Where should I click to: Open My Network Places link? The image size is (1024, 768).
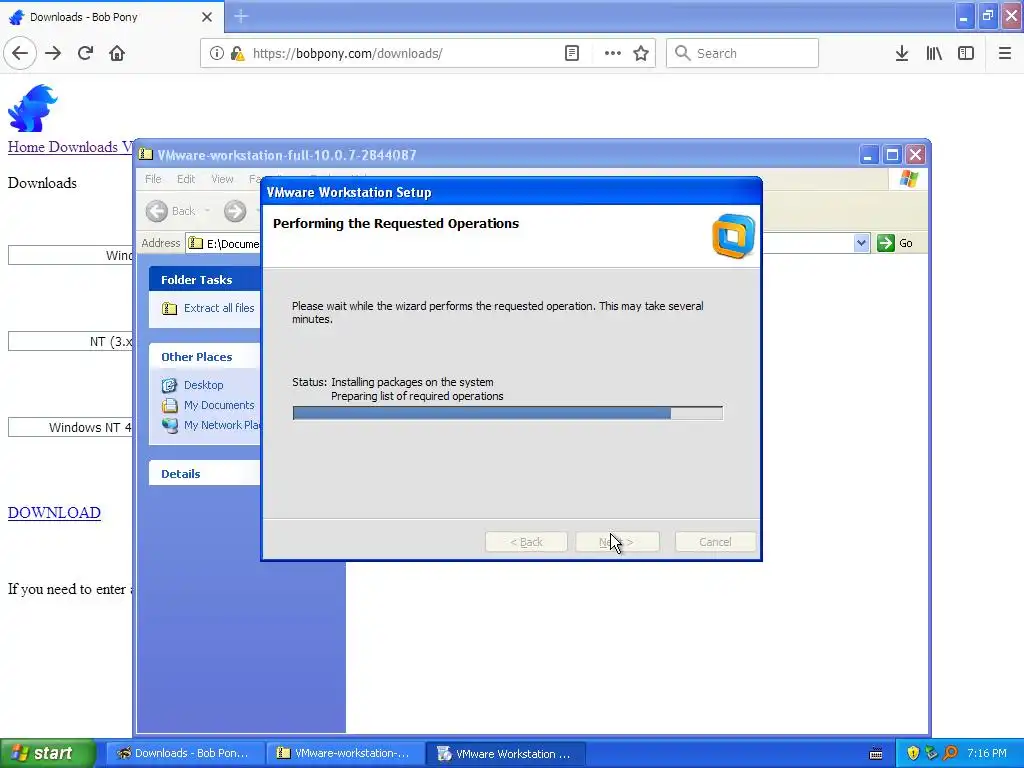coord(222,425)
